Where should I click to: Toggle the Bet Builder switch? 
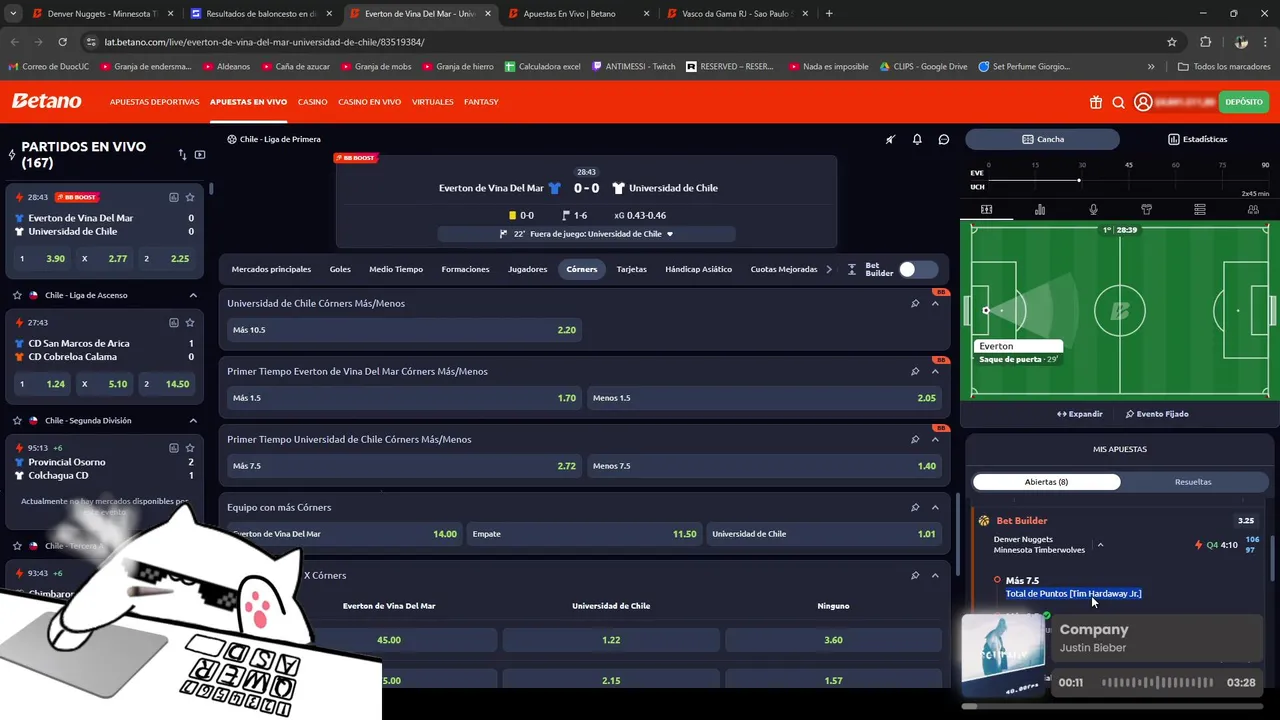(x=917, y=269)
